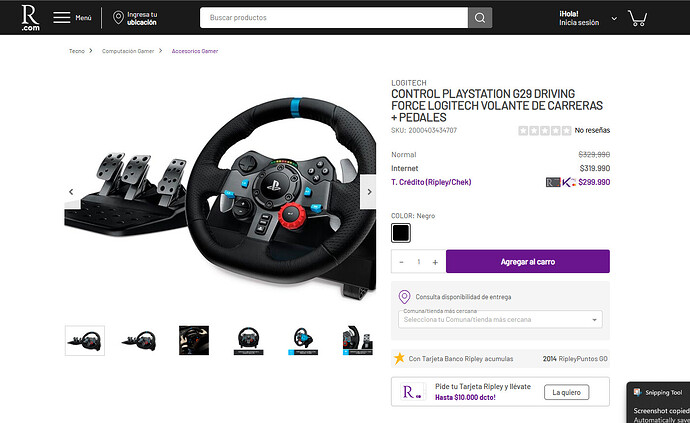Click the Tarjeta Ripley card logo
Image resolution: width=690 pixels, height=423 pixels.
412,392
